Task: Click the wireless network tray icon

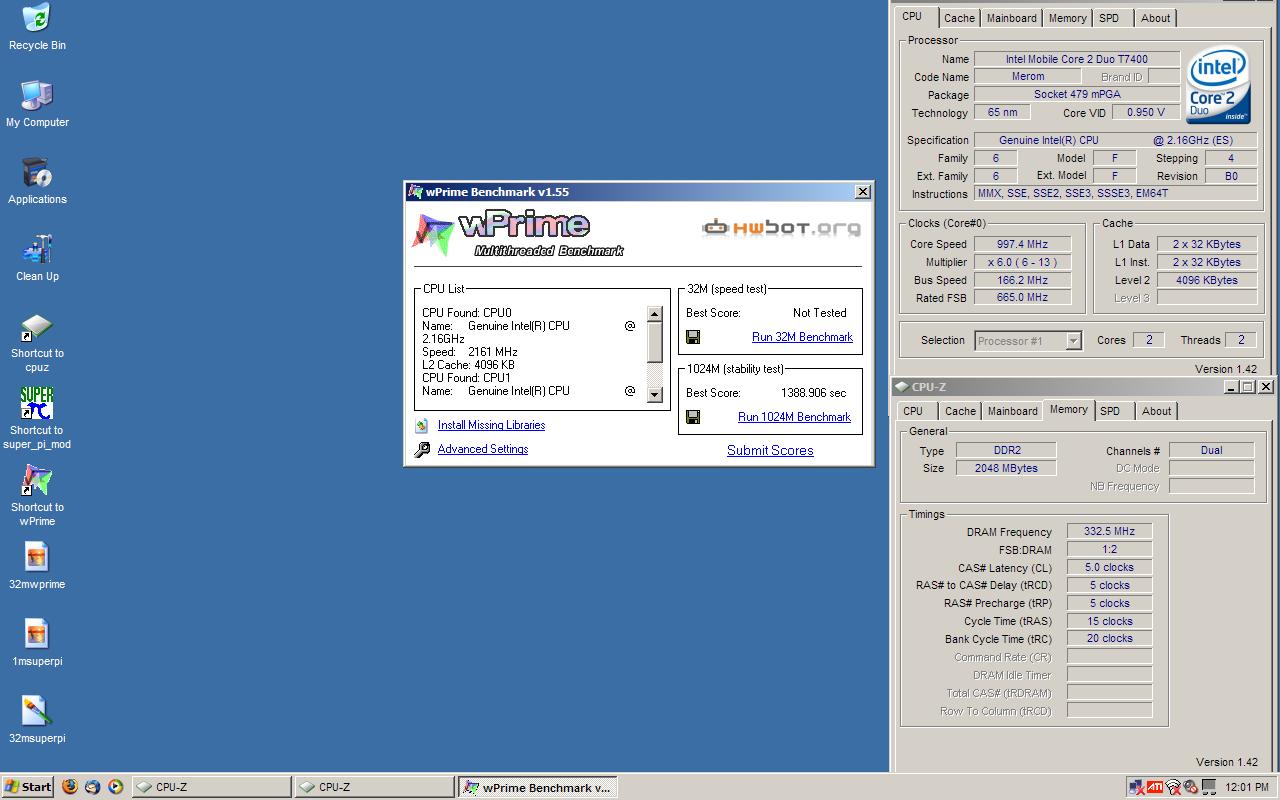Action: click(x=1173, y=787)
